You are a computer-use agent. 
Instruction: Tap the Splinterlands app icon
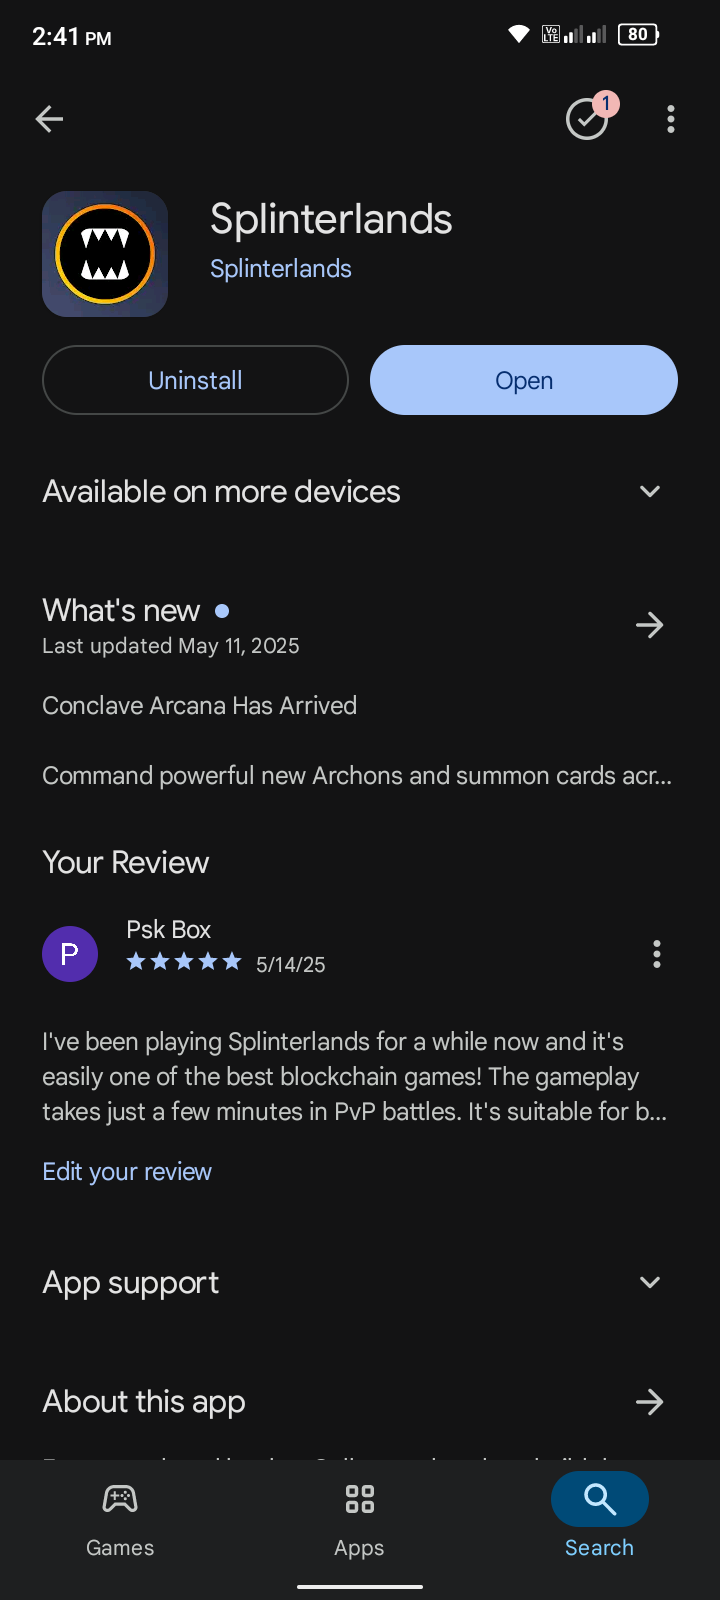click(105, 254)
